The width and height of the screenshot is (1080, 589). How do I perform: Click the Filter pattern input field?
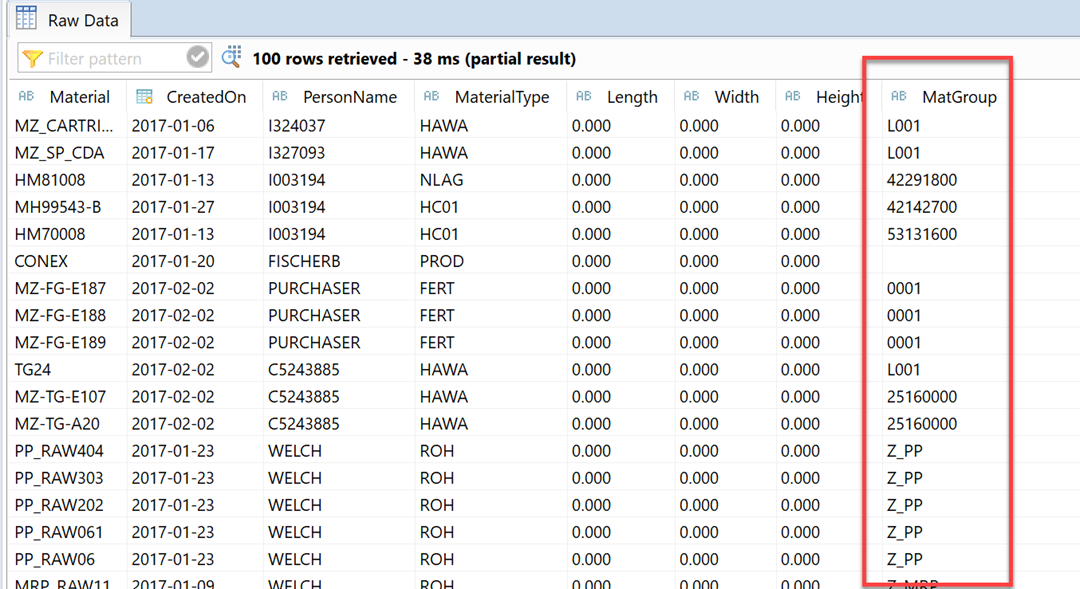pyautogui.click(x=114, y=59)
